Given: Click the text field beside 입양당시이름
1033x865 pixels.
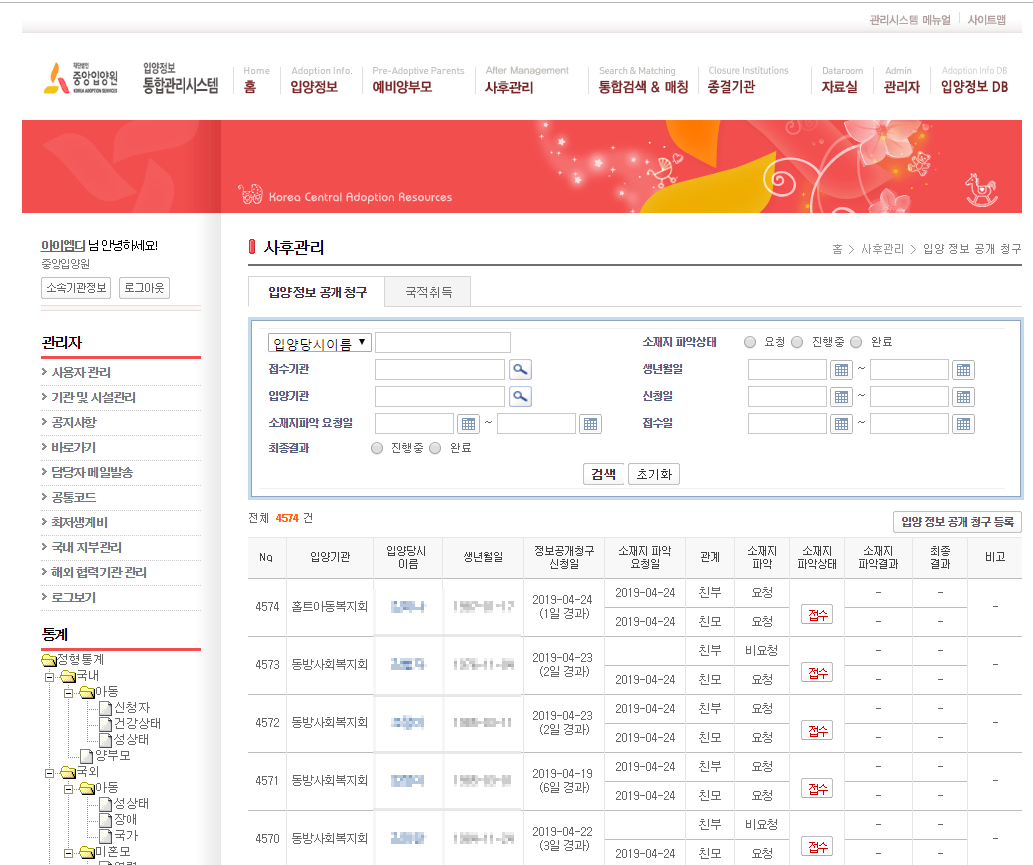Looking at the screenshot, I should 443,342.
